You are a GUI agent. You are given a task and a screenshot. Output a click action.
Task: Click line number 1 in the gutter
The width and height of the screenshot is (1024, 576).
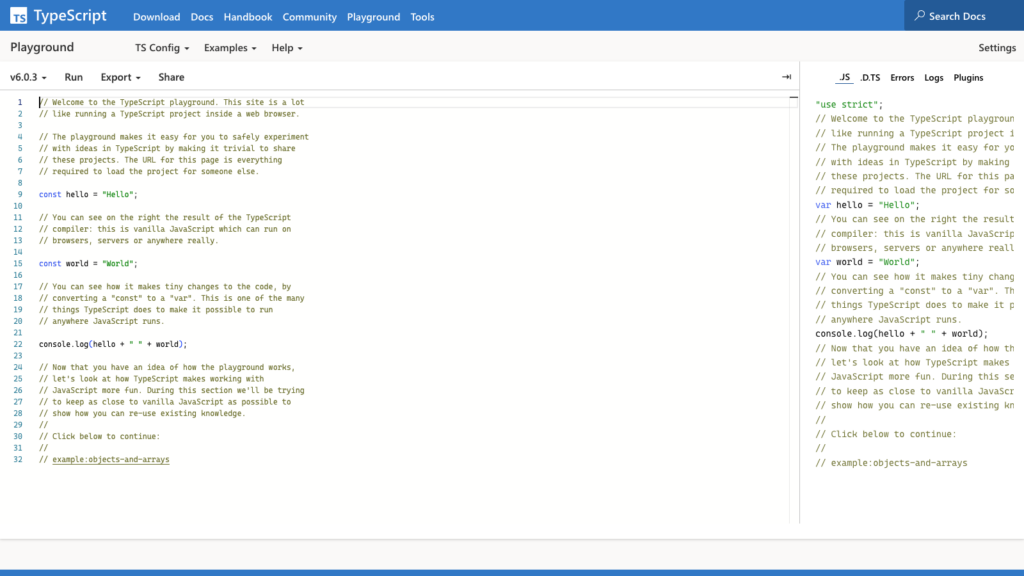click(20, 103)
